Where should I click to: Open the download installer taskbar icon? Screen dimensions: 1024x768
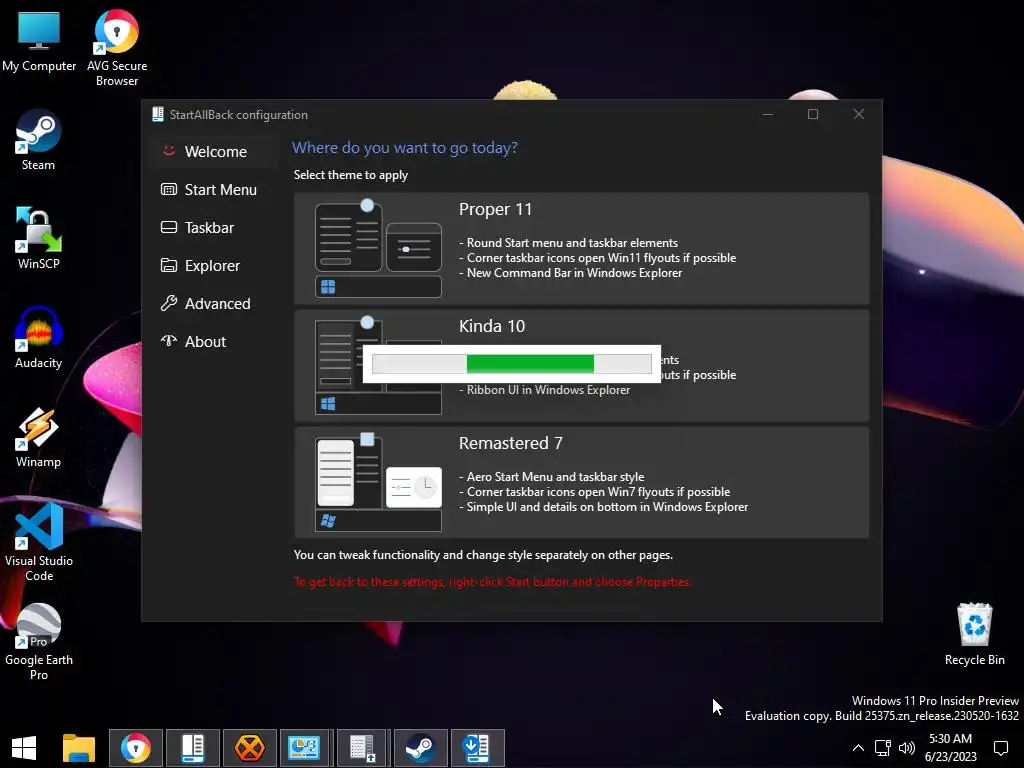point(477,748)
